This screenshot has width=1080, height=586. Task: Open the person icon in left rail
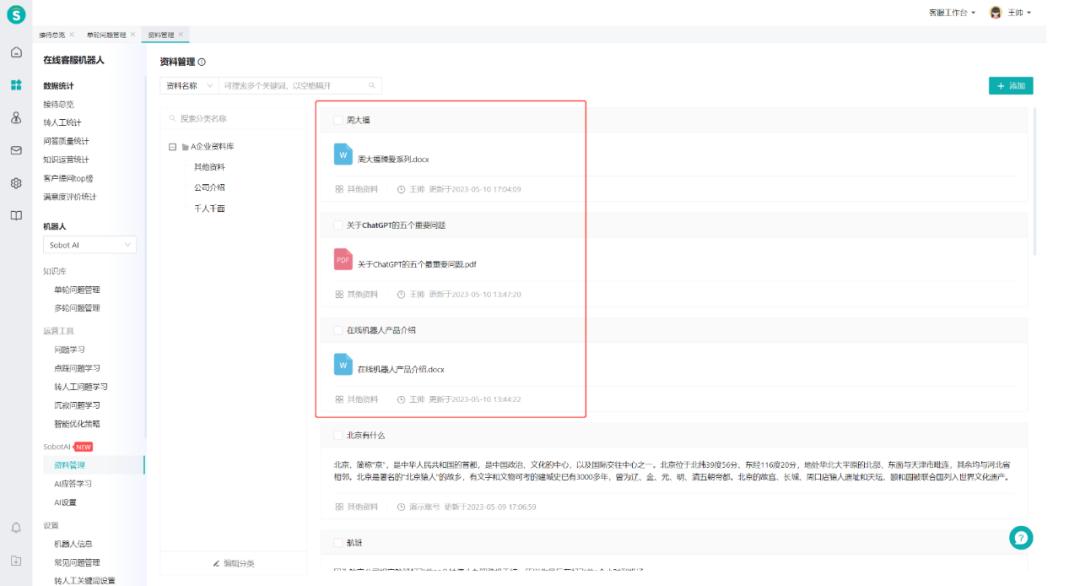click(16, 118)
